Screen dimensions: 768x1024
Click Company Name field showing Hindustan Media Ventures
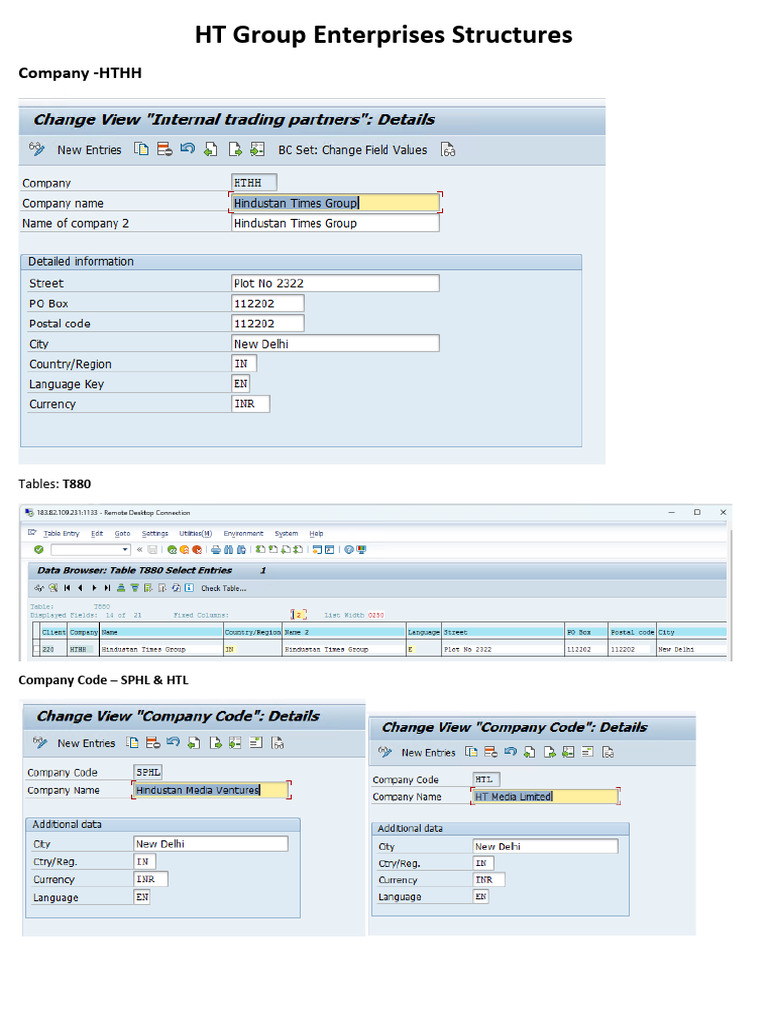tap(210, 790)
